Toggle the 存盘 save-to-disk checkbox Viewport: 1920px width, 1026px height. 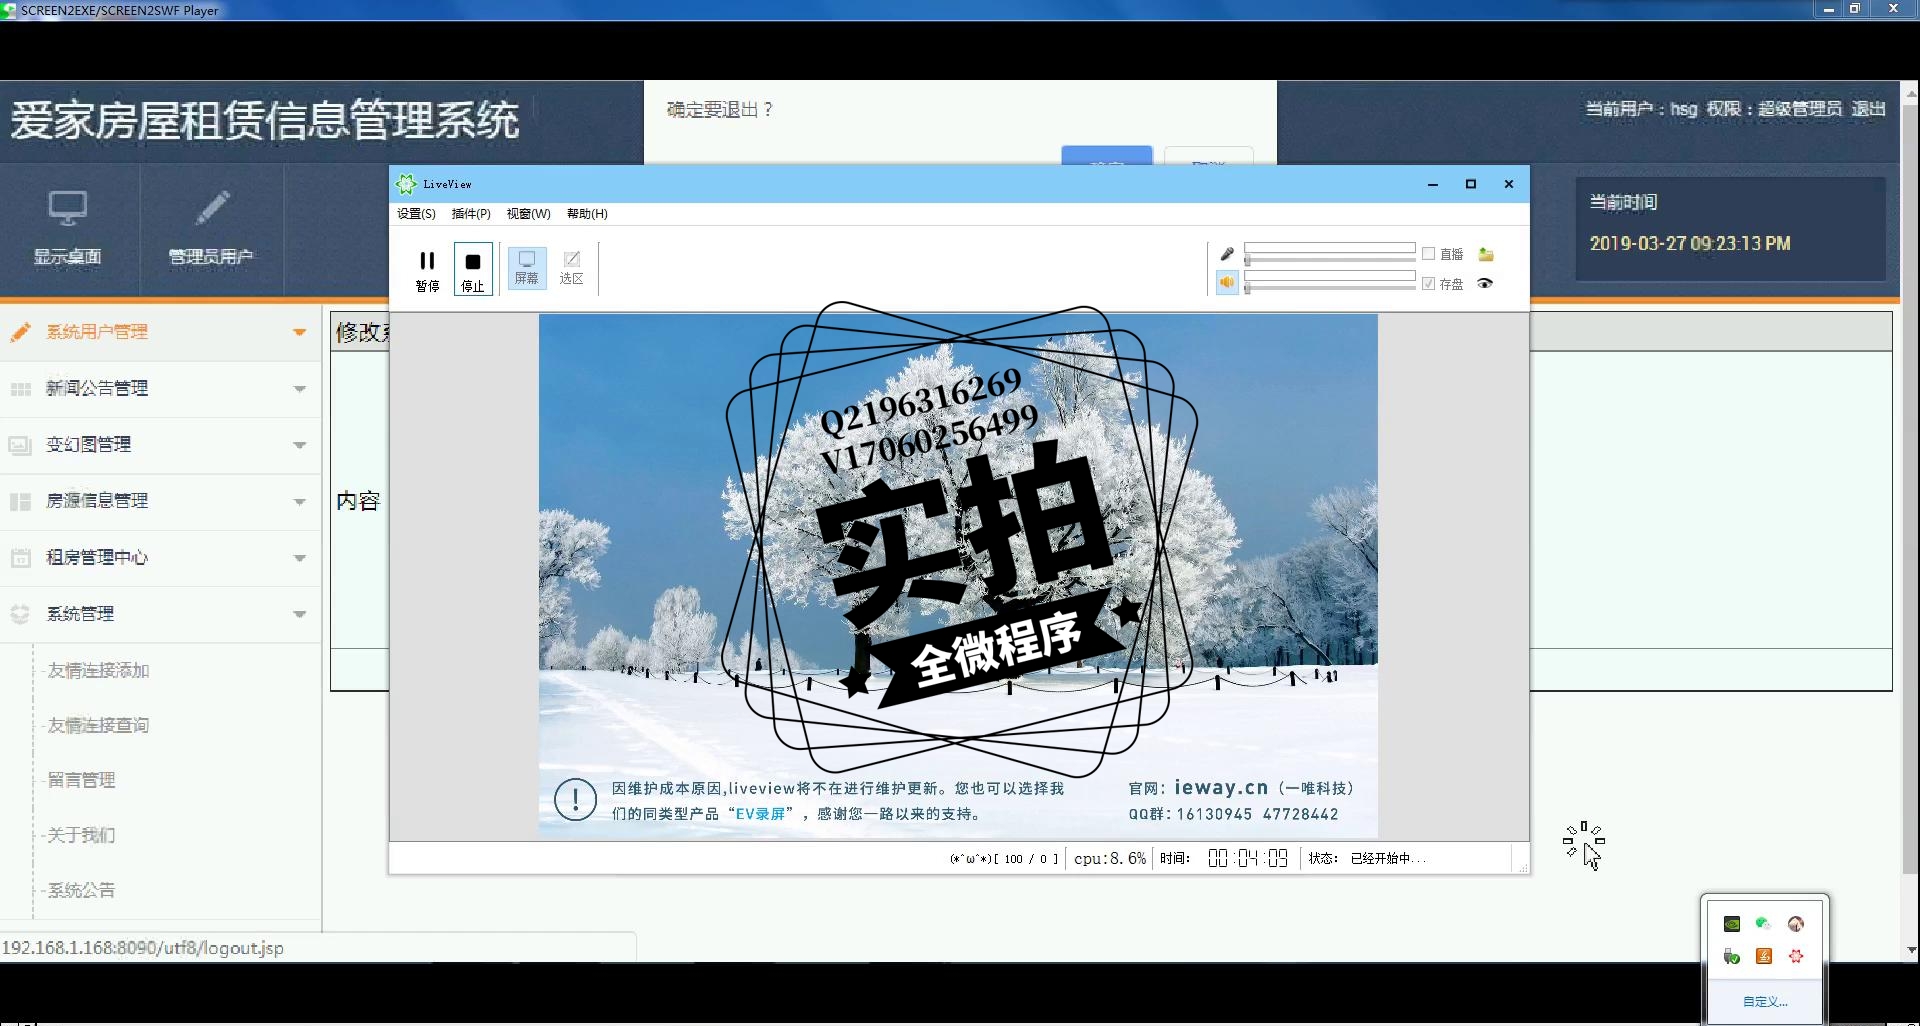click(1428, 284)
